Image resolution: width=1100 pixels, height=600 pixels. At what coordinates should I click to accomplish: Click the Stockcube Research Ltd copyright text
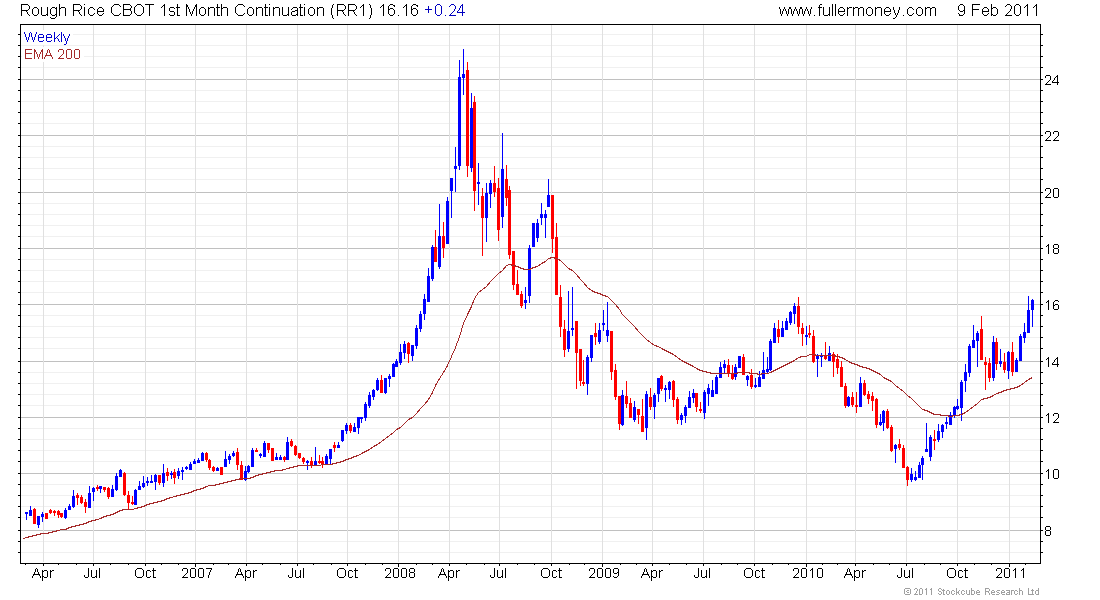[971, 592]
